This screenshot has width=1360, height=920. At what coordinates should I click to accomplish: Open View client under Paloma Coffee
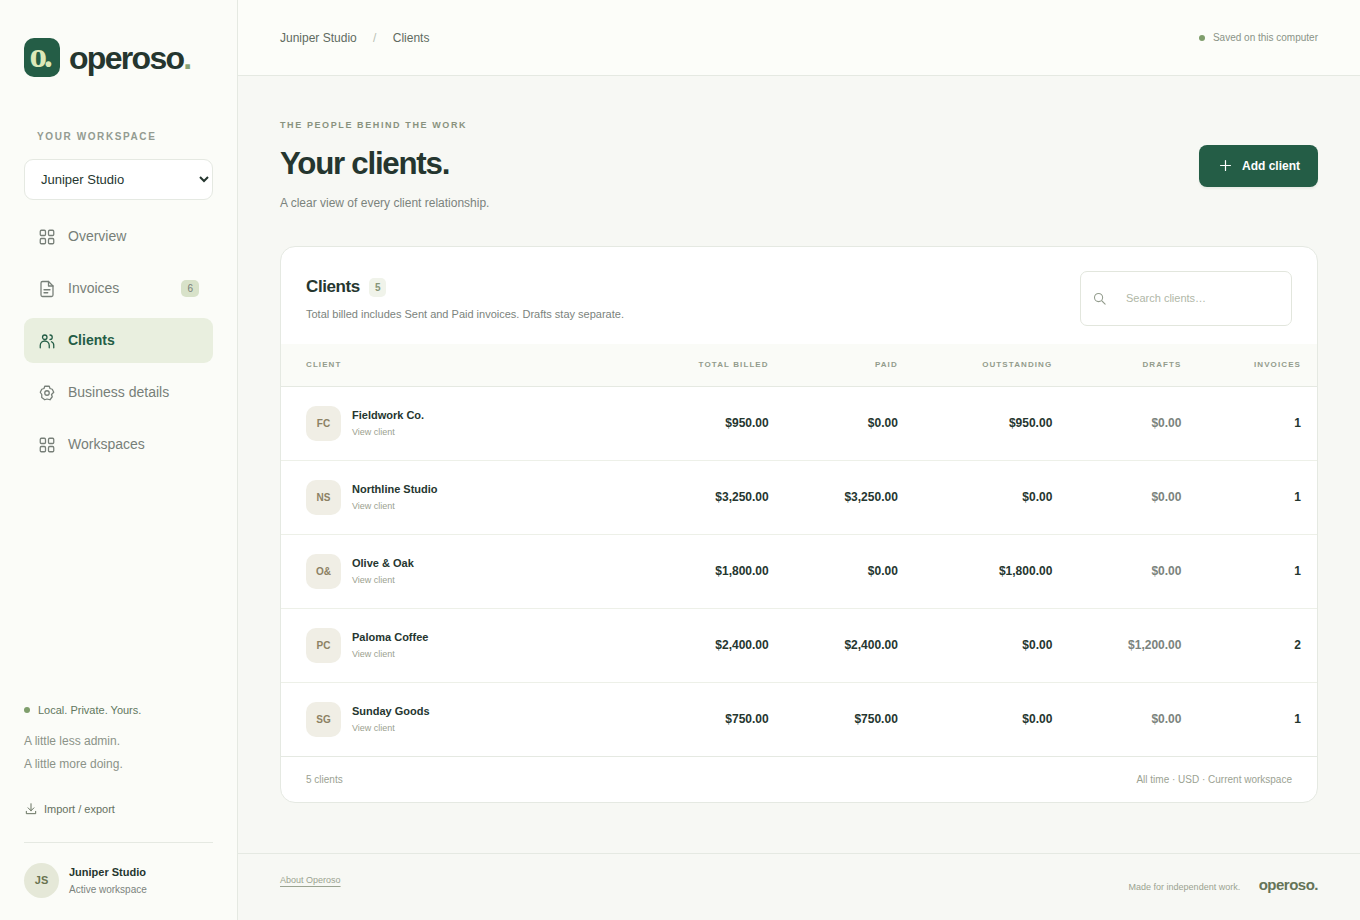point(373,654)
